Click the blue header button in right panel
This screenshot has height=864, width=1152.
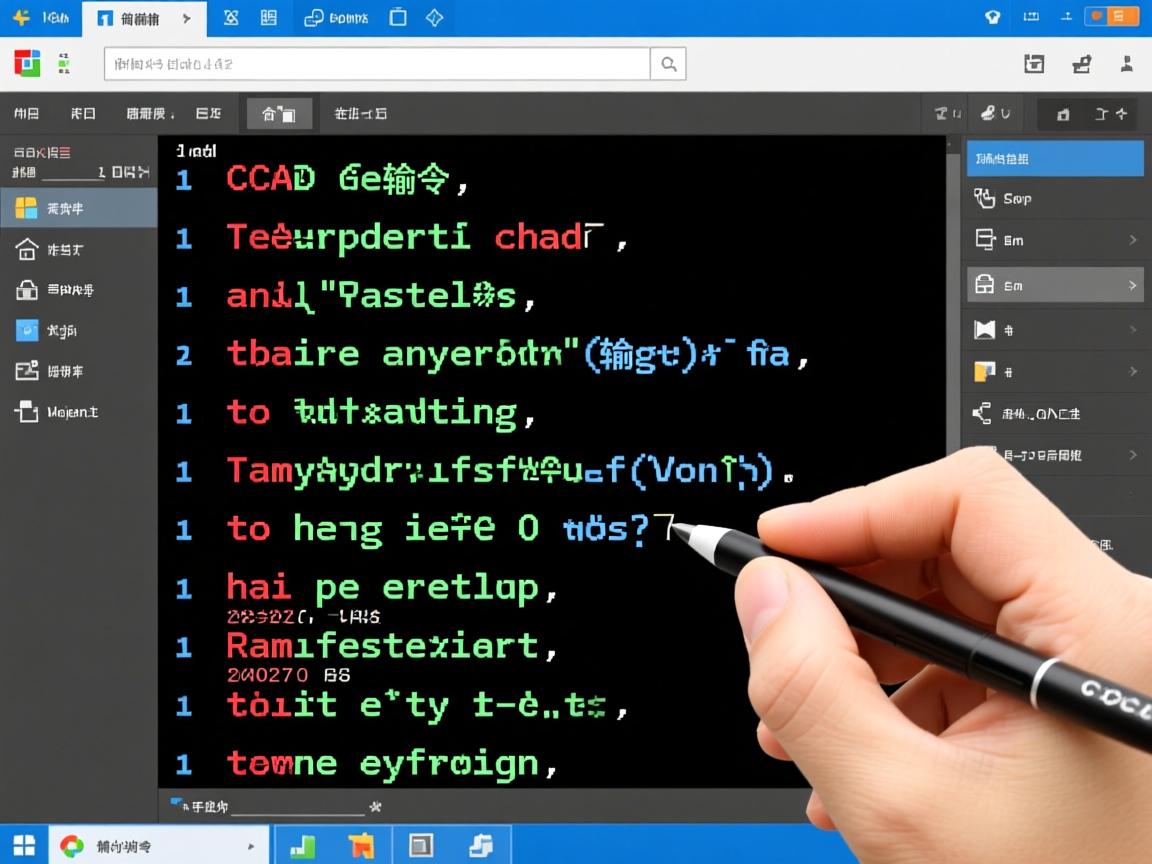[1054, 158]
